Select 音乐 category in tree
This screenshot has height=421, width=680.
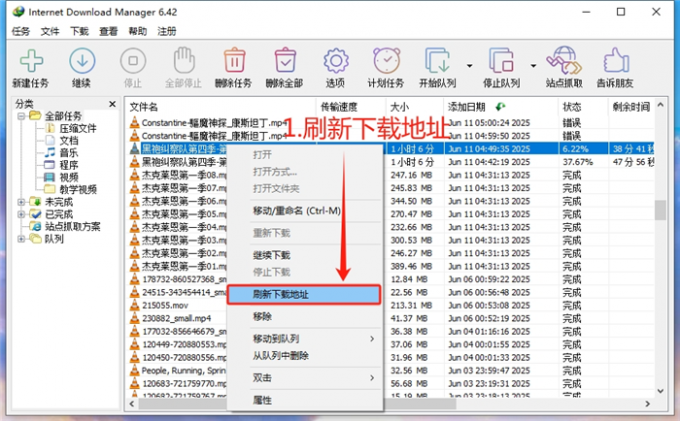pyautogui.click(x=69, y=153)
